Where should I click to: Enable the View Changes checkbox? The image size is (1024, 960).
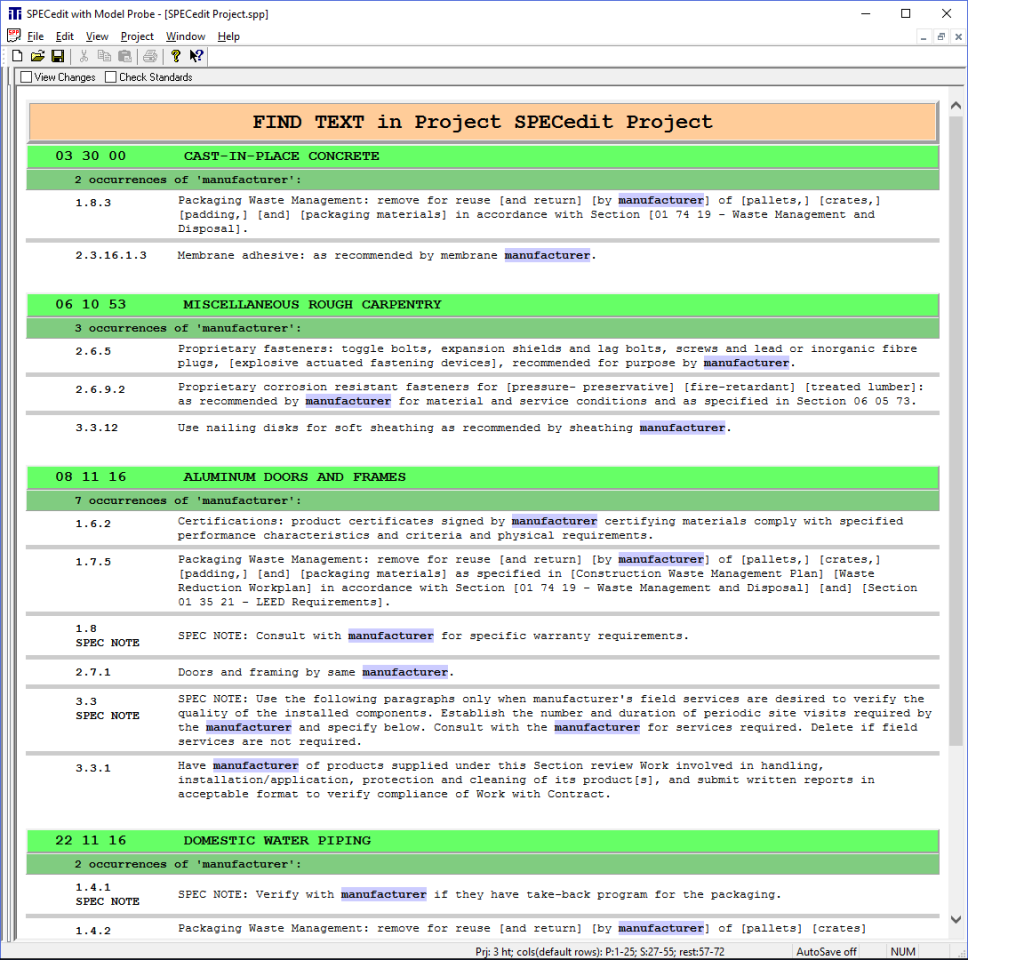26,77
